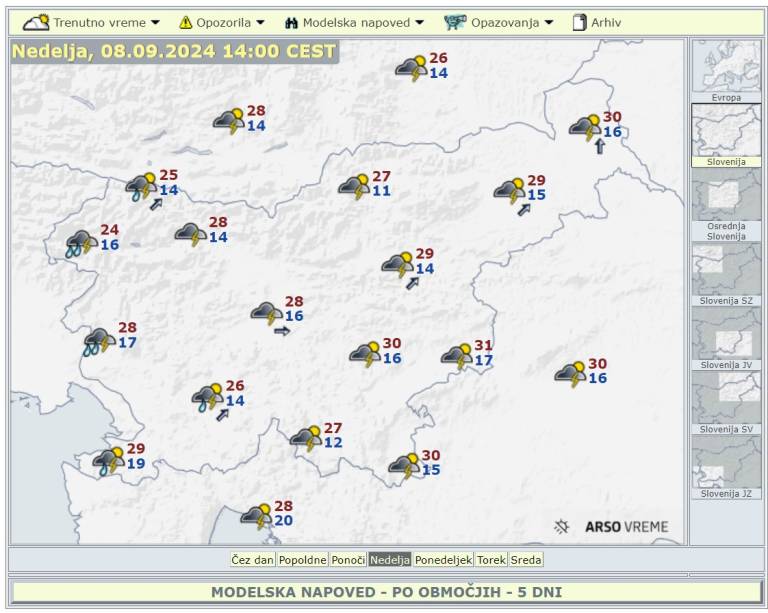Click the storm icon with 31/17 temperatures
Screen dimensions: 768x613
(457, 355)
